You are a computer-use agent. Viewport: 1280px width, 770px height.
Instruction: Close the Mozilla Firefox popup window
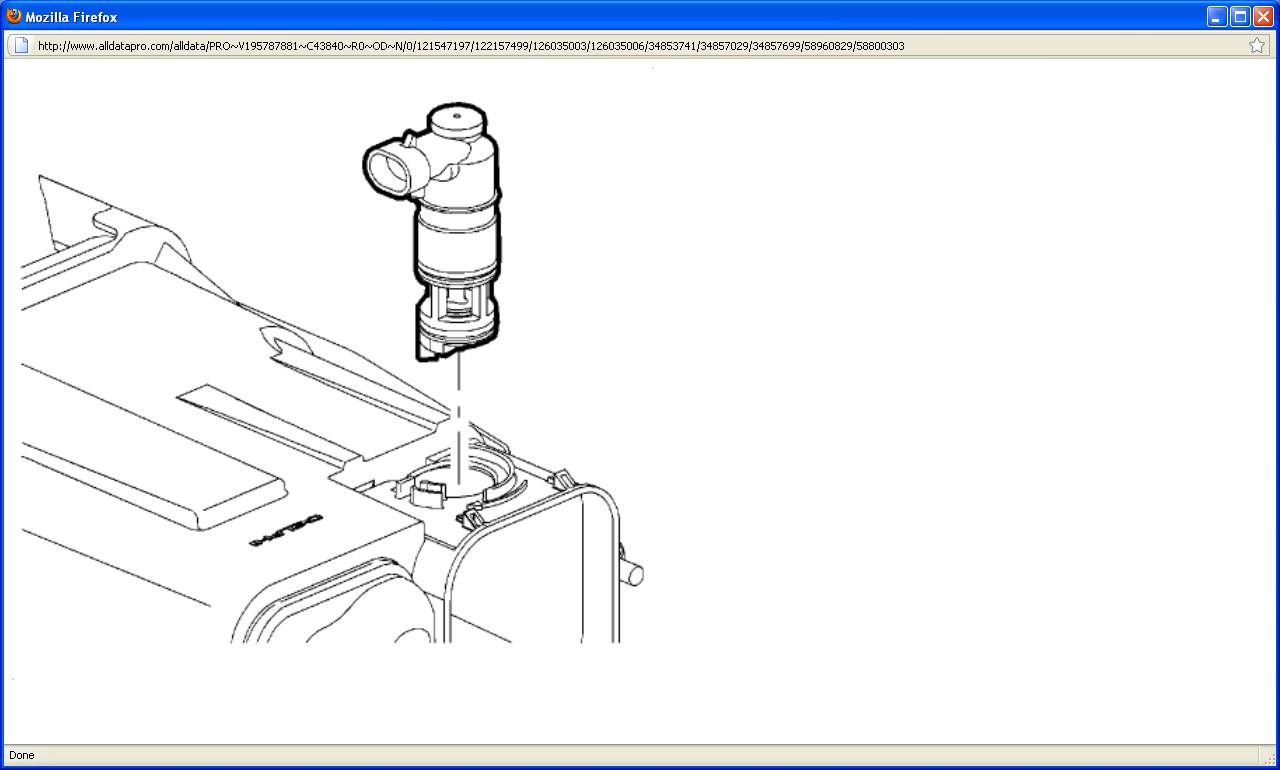pyautogui.click(x=1263, y=17)
